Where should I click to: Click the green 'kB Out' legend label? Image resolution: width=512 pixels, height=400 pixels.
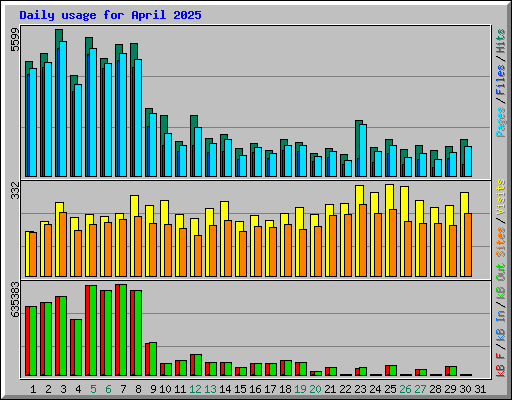500,281
